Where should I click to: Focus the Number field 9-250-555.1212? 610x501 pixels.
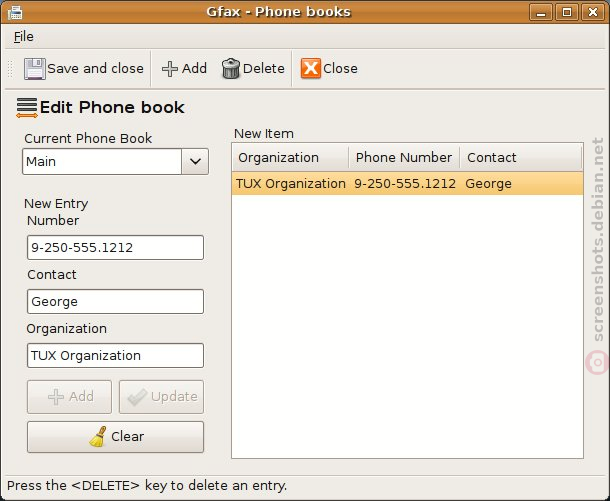(115, 247)
